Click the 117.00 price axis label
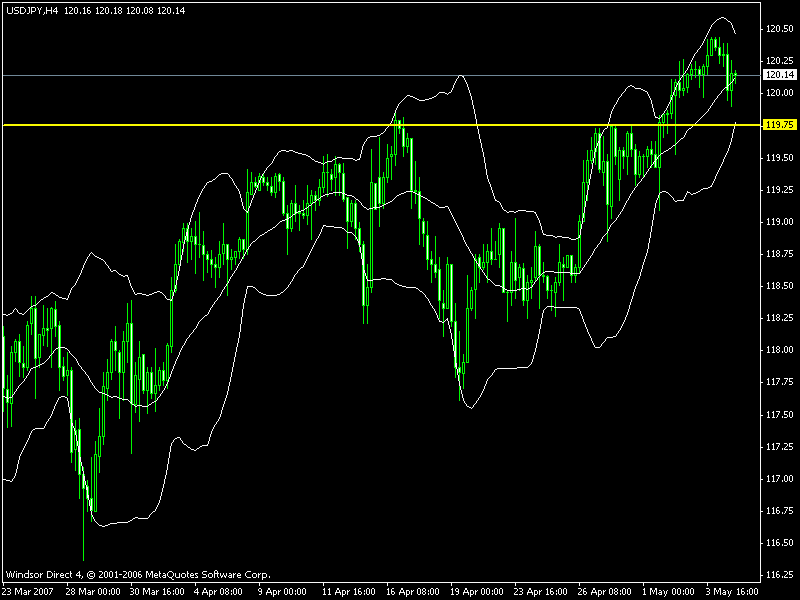Screen dimensions: 800x600 point(780,479)
